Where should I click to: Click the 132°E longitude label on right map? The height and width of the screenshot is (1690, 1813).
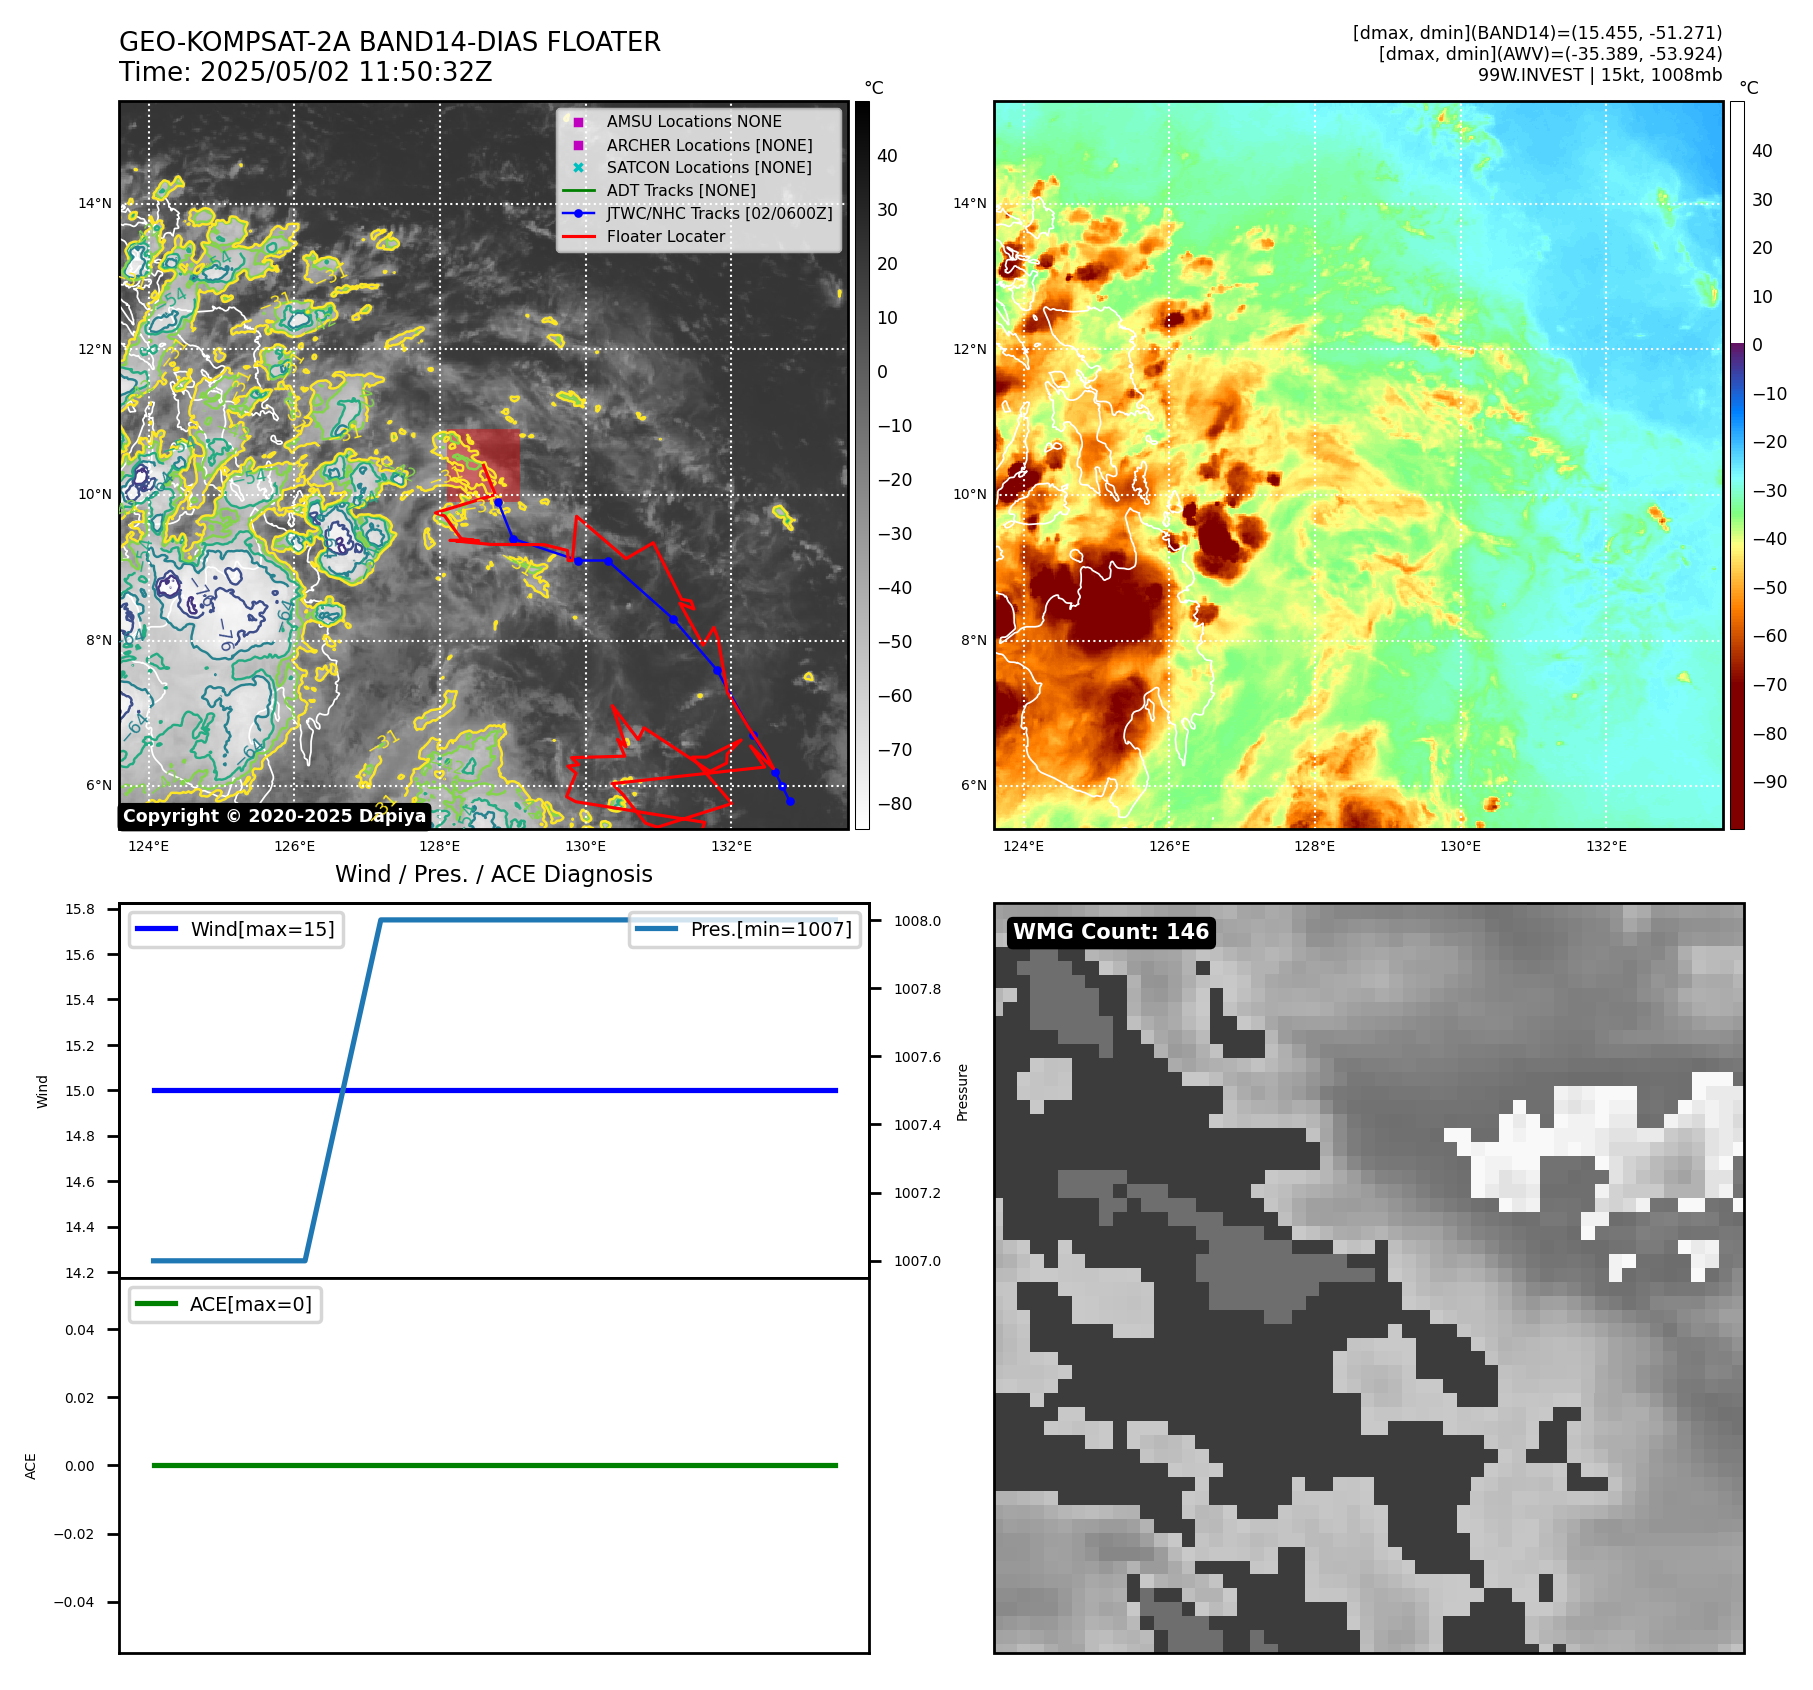[x=1606, y=846]
